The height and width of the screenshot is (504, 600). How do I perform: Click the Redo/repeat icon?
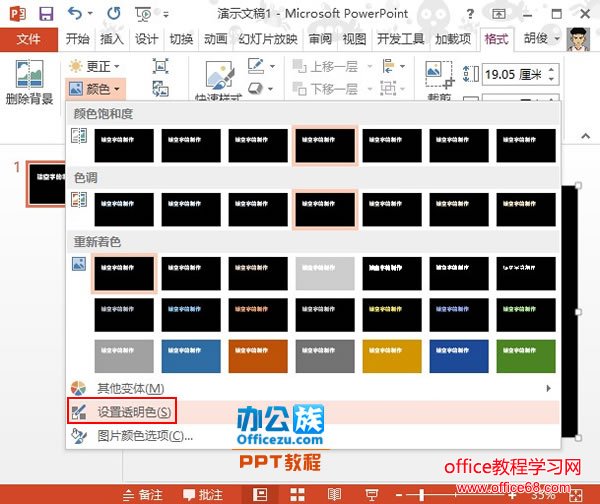click(x=113, y=14)
